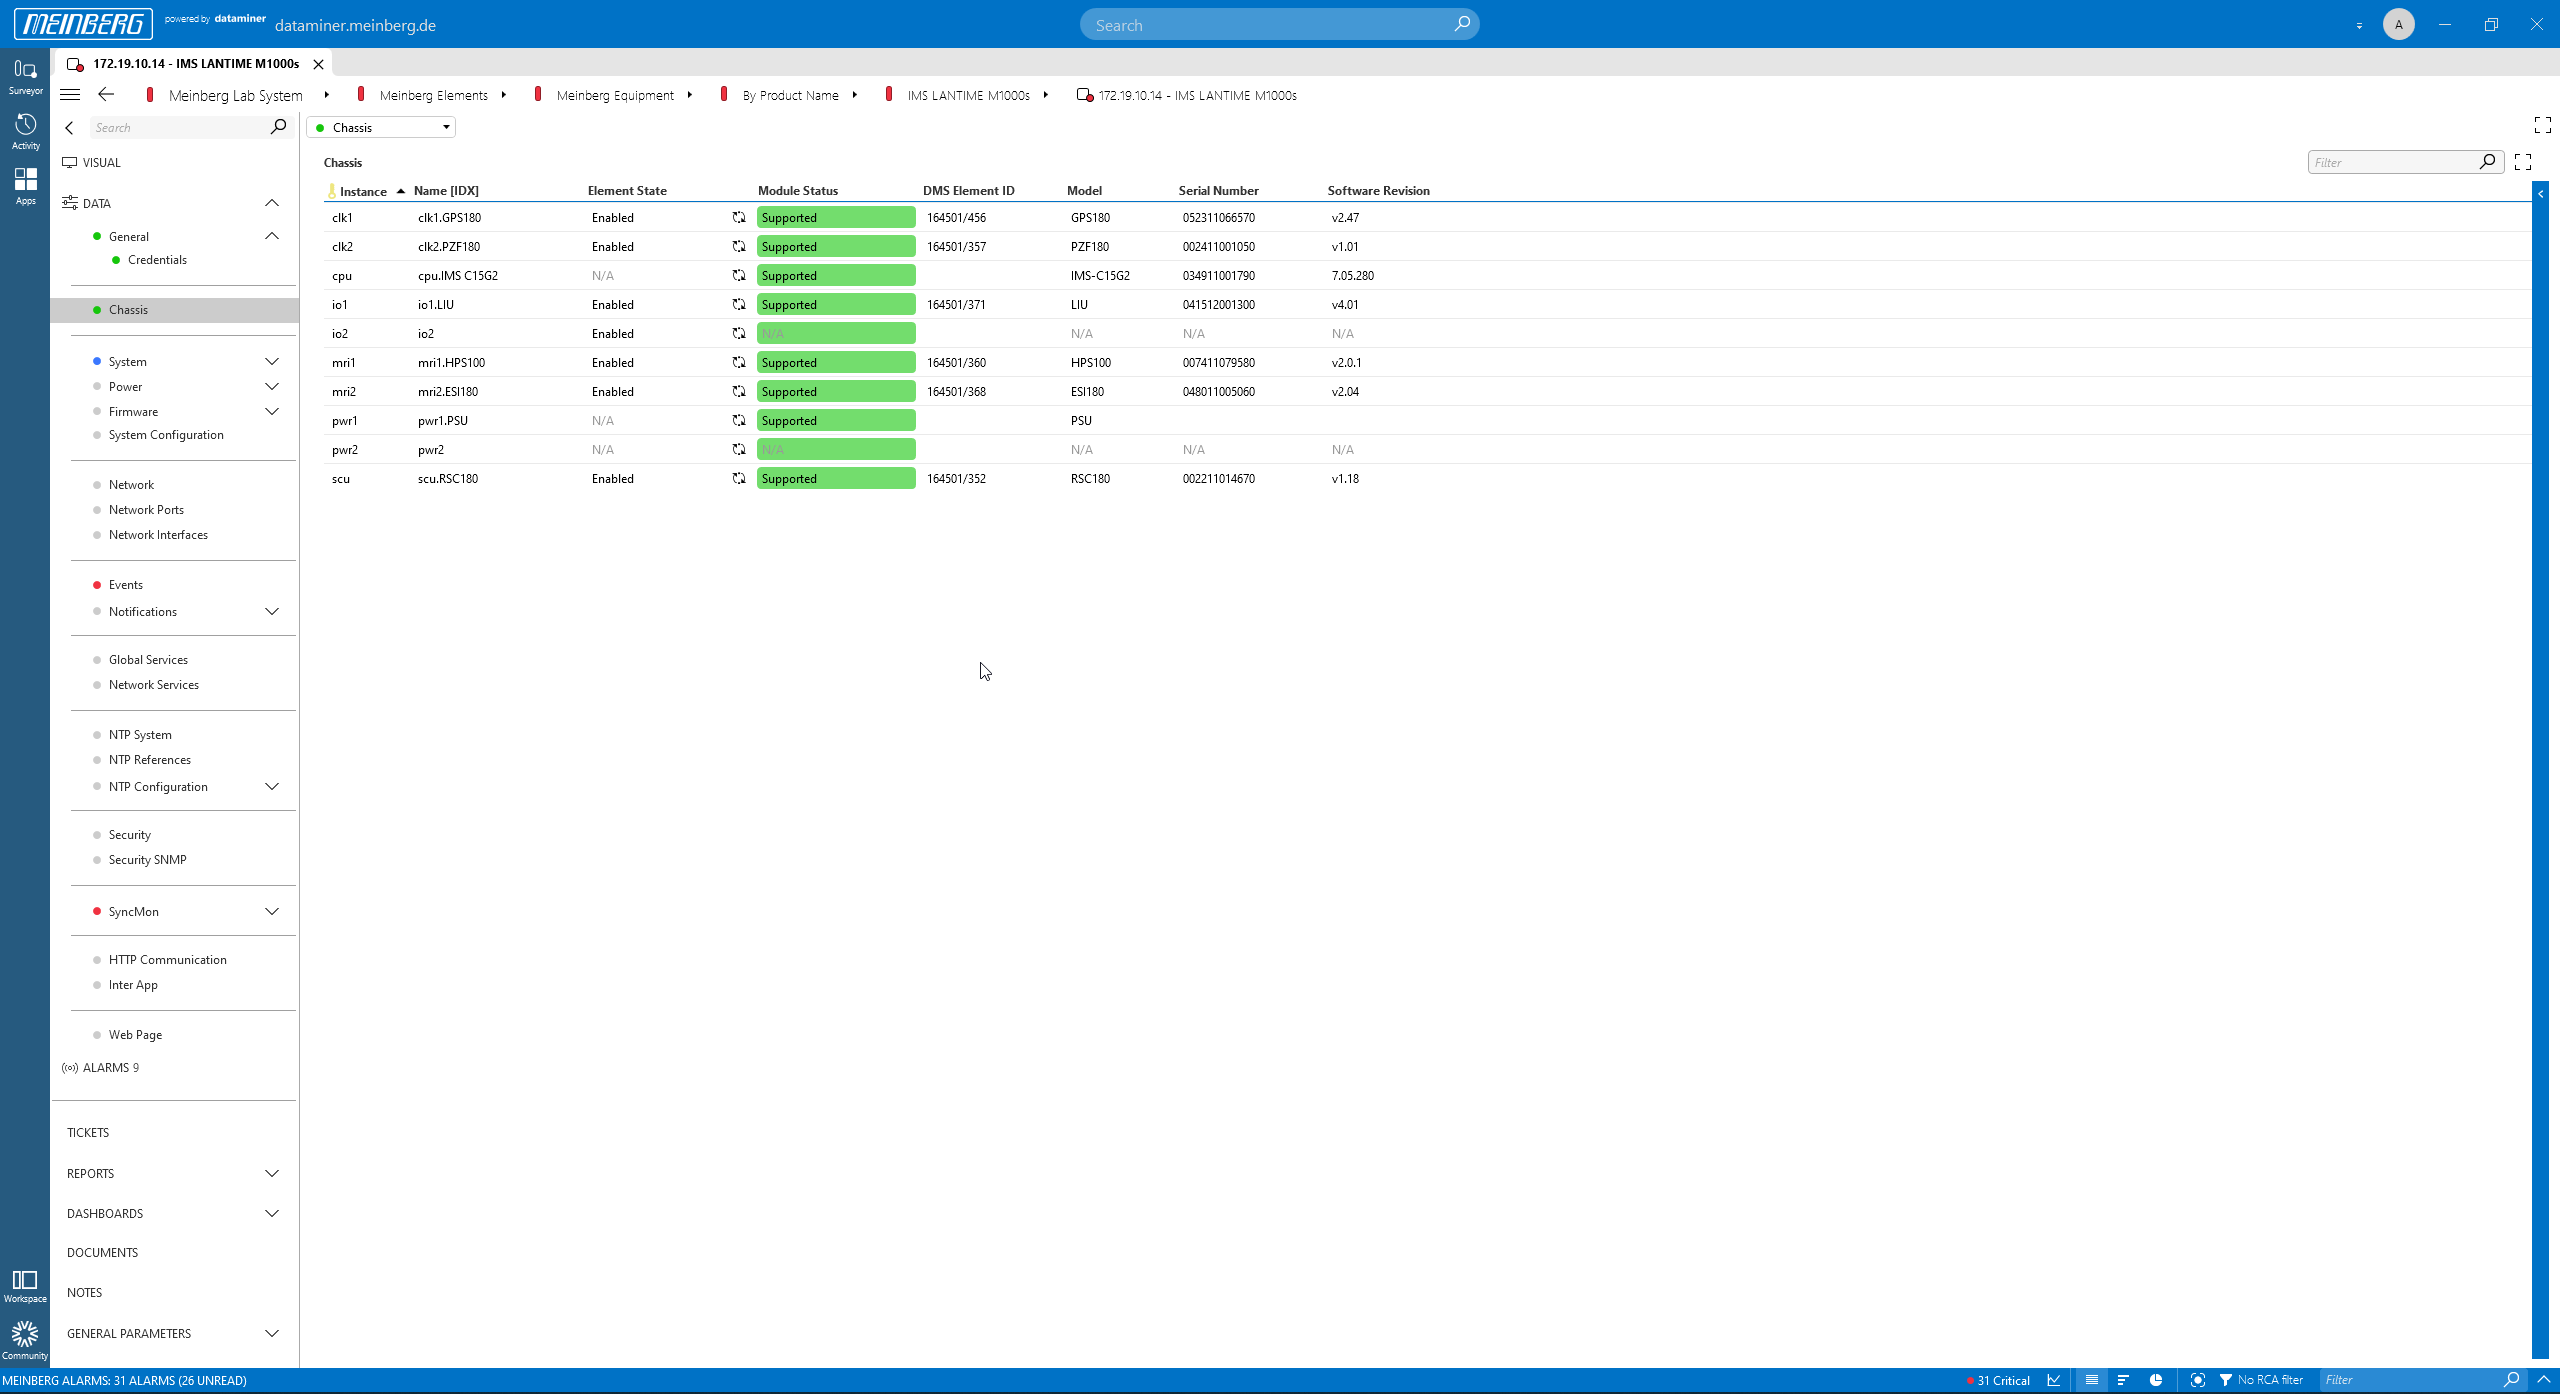Expand the Chassis table to full screen

tap(2523, 162)
